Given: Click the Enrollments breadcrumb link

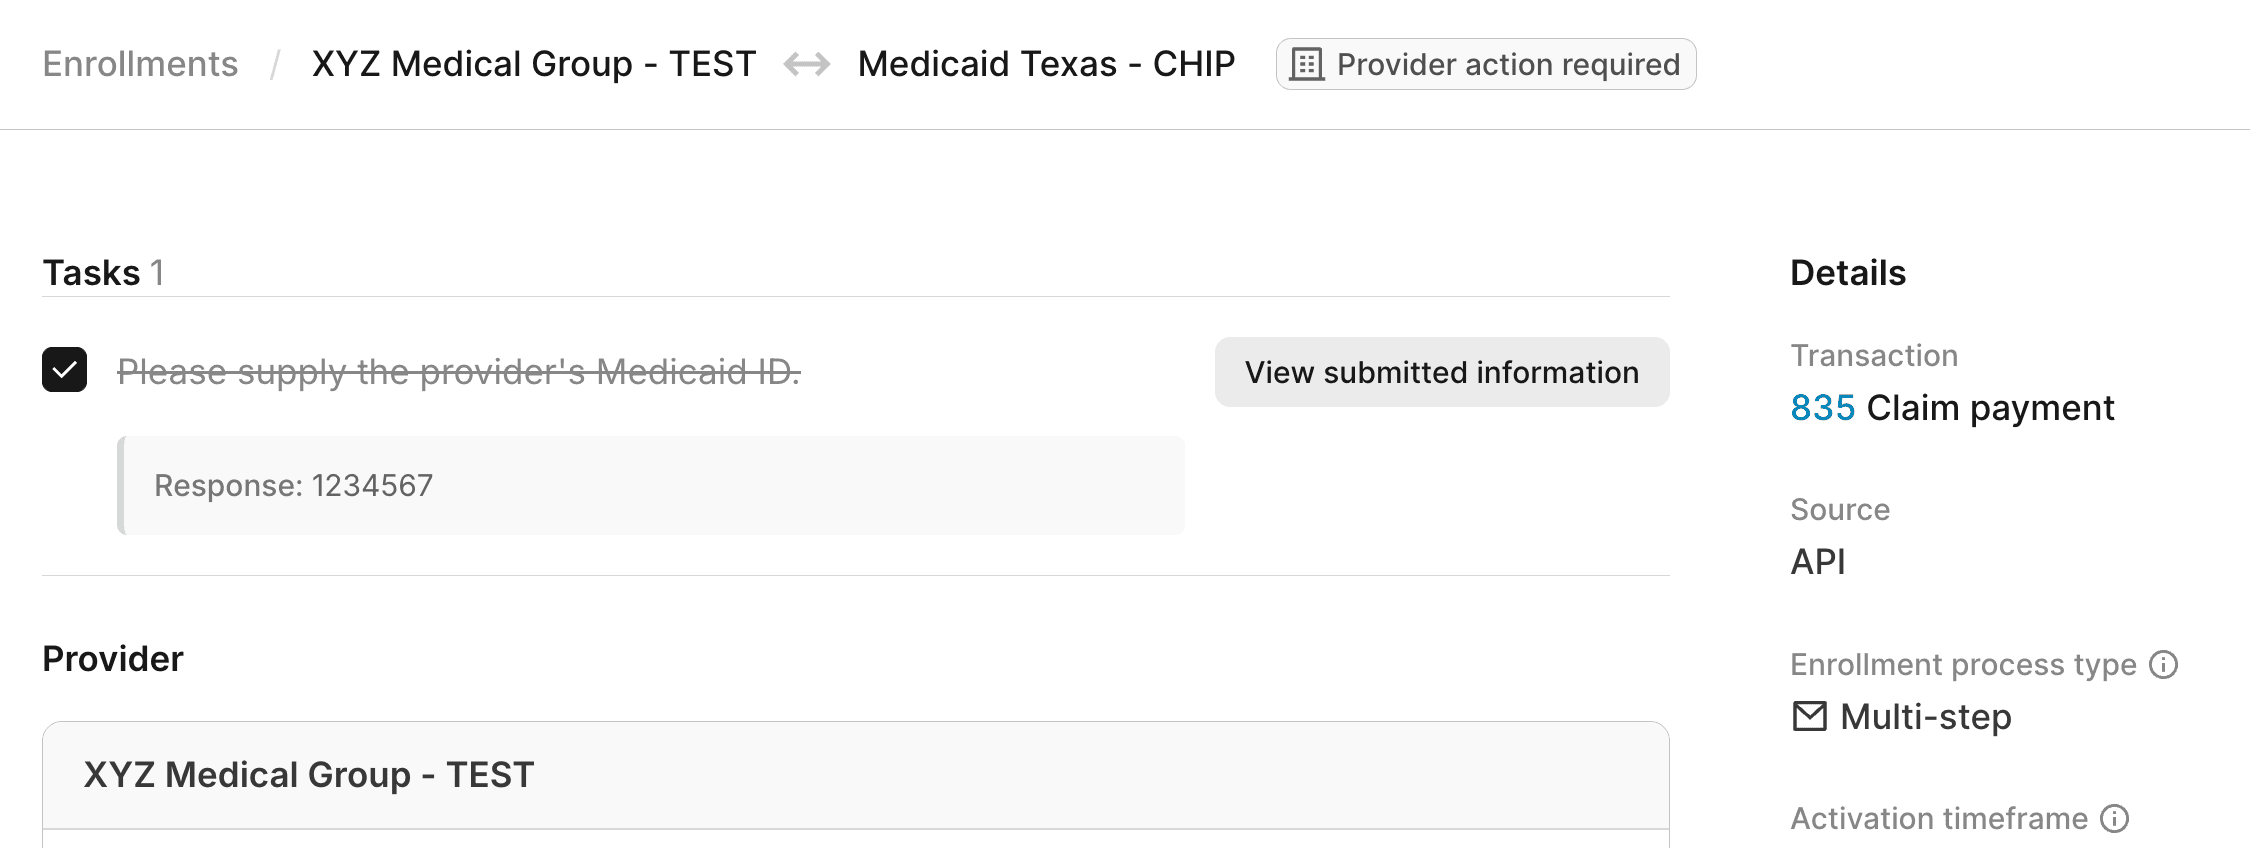Looking at the screenshot, I should (x=140, y=64).
